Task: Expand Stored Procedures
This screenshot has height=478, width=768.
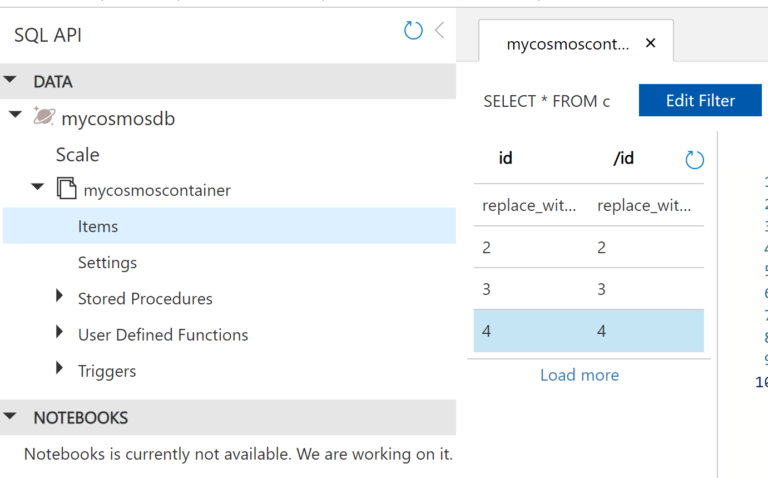Action: 59,295
